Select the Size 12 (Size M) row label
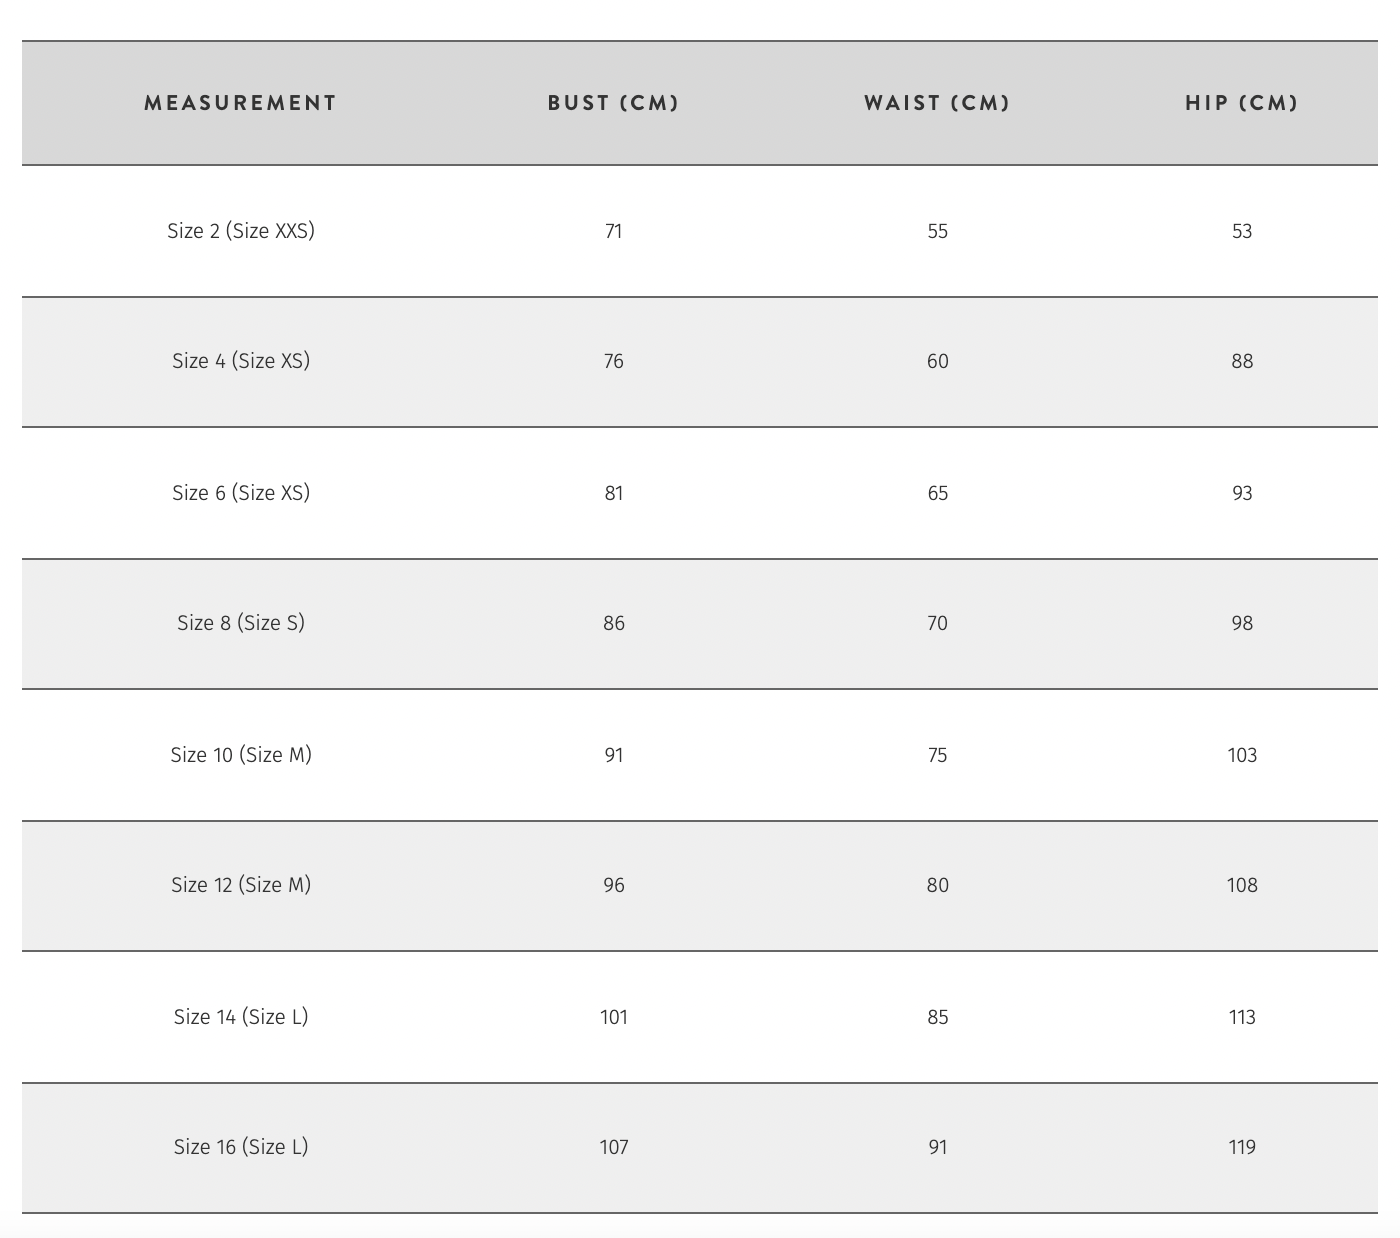This screenshot has width=1400, height=1238. (240, 885)
